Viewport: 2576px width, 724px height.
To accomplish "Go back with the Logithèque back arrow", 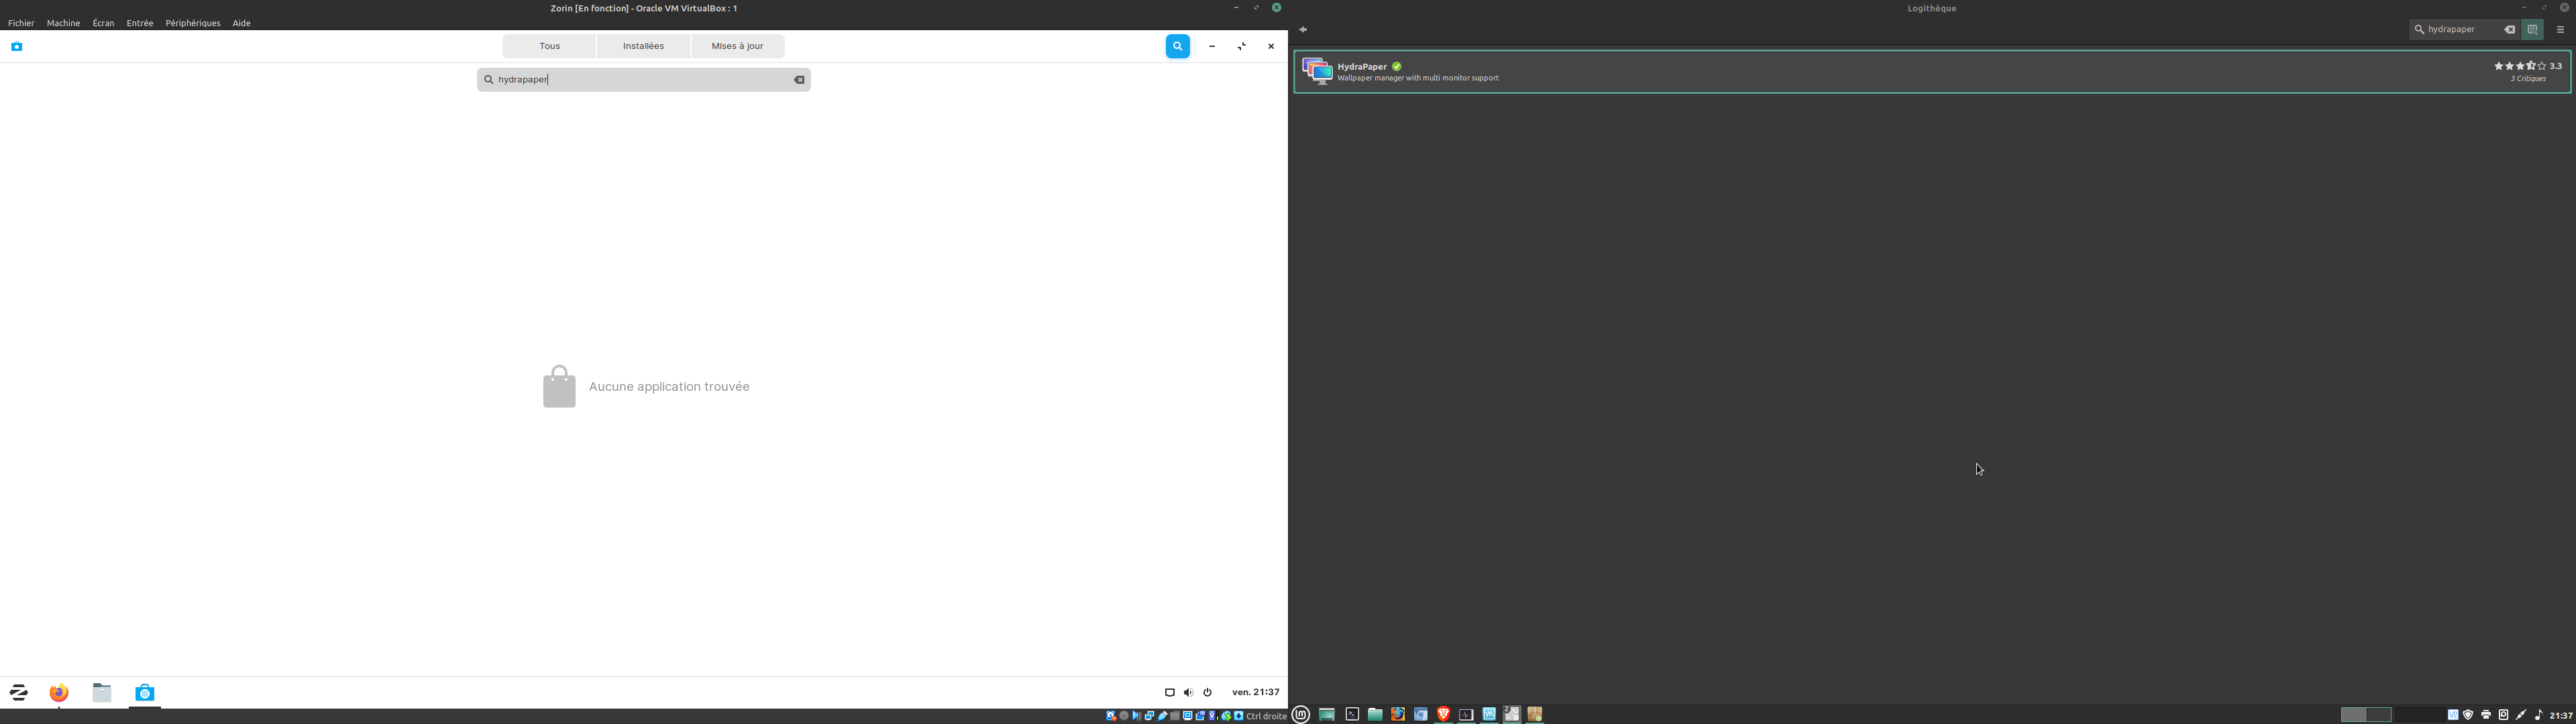I will (1303, 30).
